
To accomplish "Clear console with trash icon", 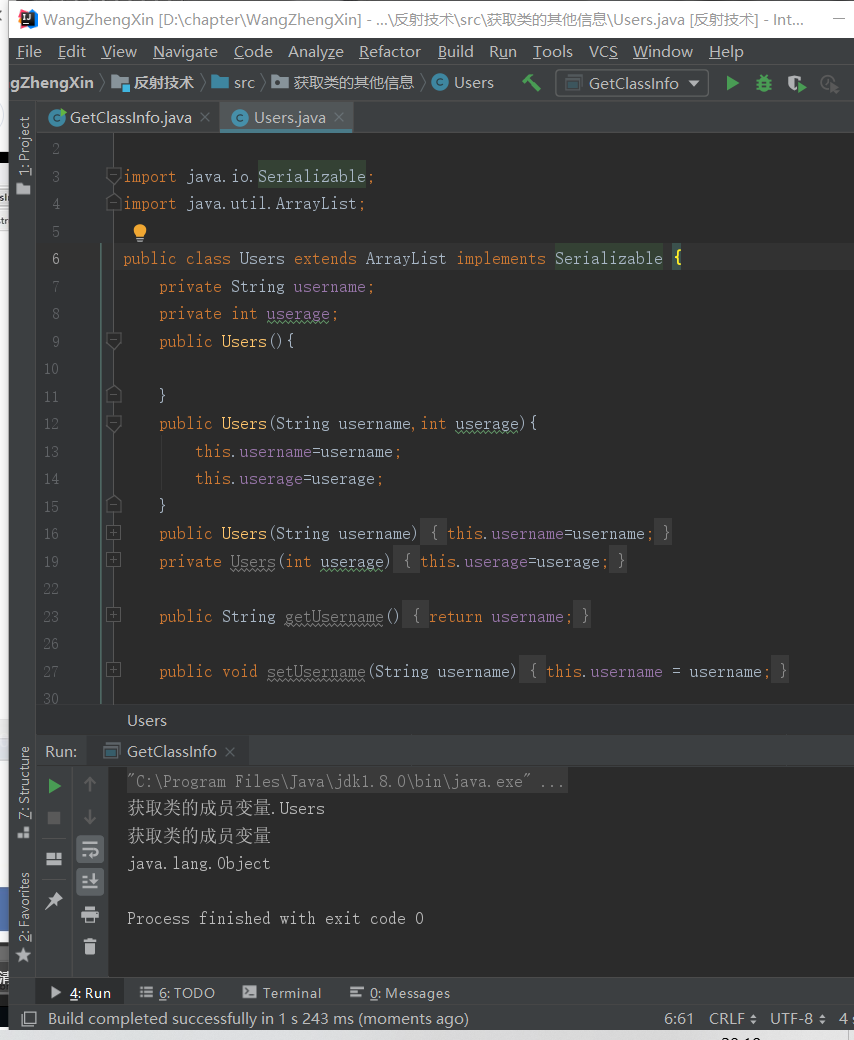I will click(x=90, y=946).
